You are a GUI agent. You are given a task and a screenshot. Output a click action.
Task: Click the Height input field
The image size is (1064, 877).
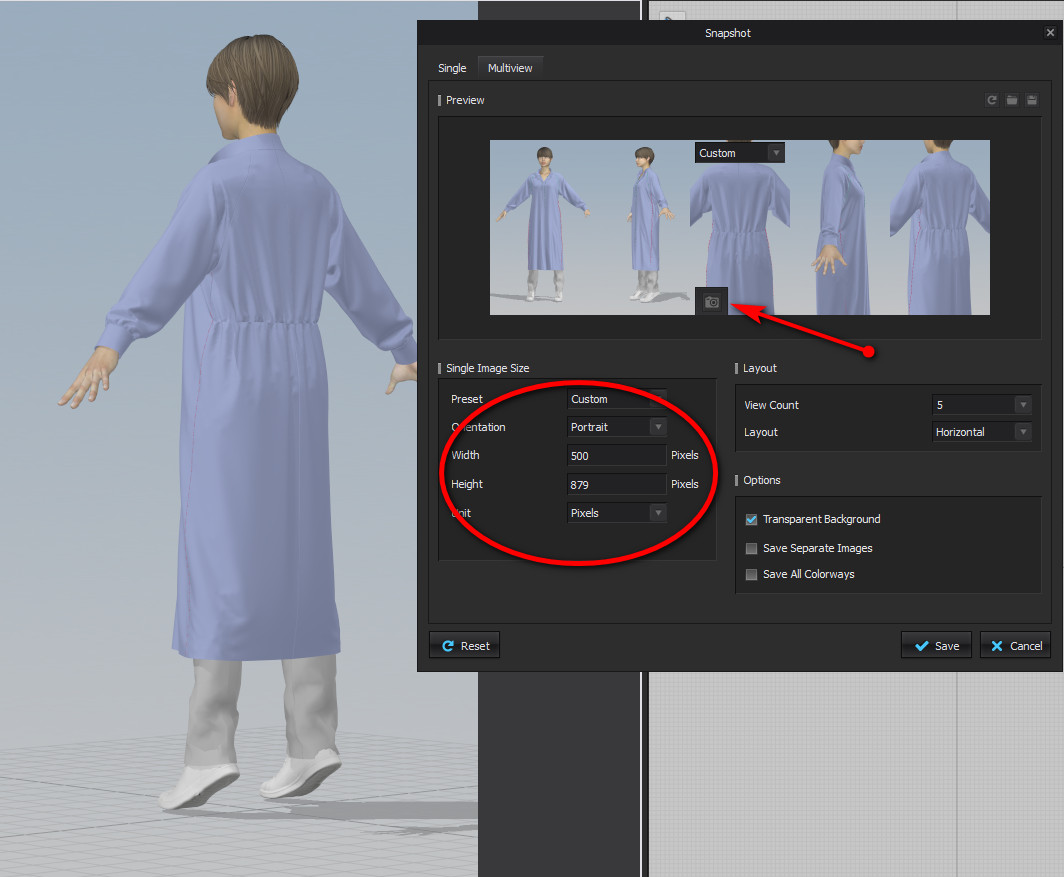615,485
